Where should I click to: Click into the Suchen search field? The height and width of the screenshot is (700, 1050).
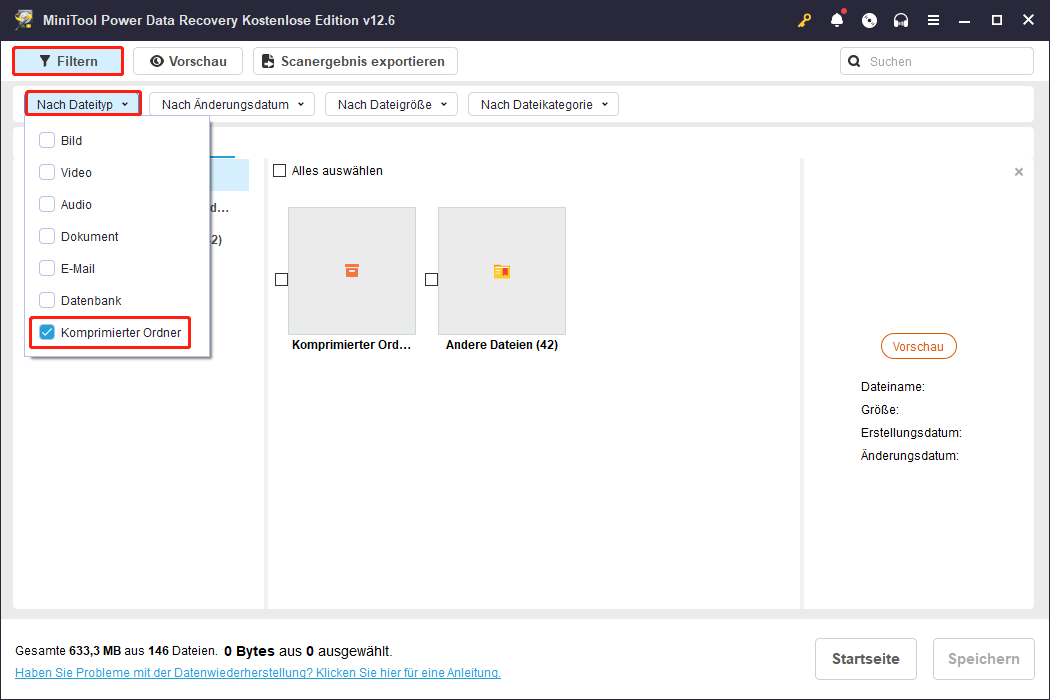[936, 61]
